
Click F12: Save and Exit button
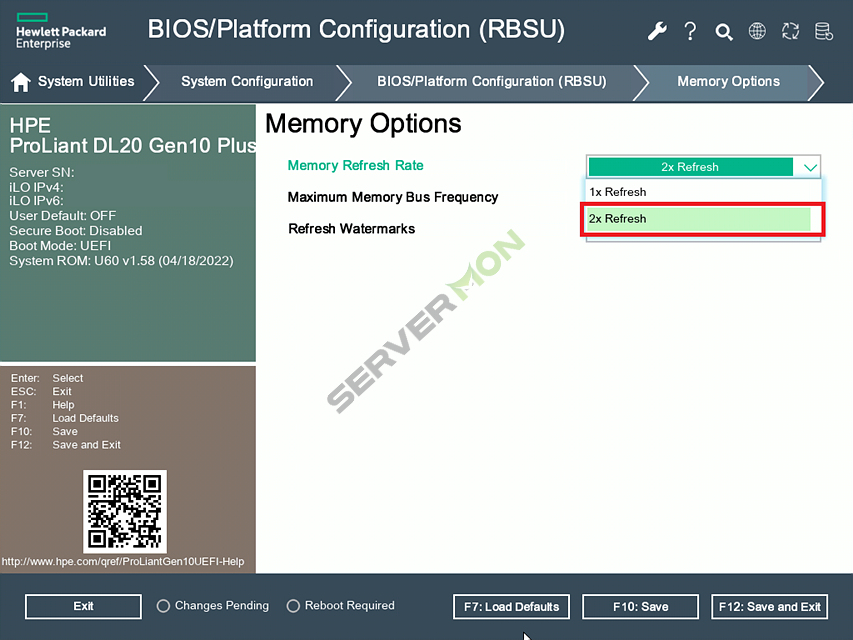(x=769, y=607)
